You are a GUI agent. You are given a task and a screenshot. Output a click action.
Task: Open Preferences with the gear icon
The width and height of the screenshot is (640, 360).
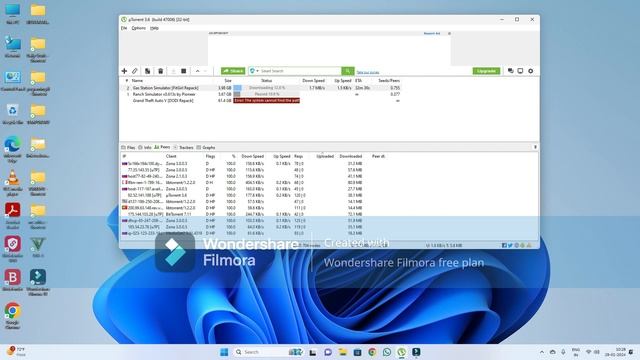(x=531, y=71)
